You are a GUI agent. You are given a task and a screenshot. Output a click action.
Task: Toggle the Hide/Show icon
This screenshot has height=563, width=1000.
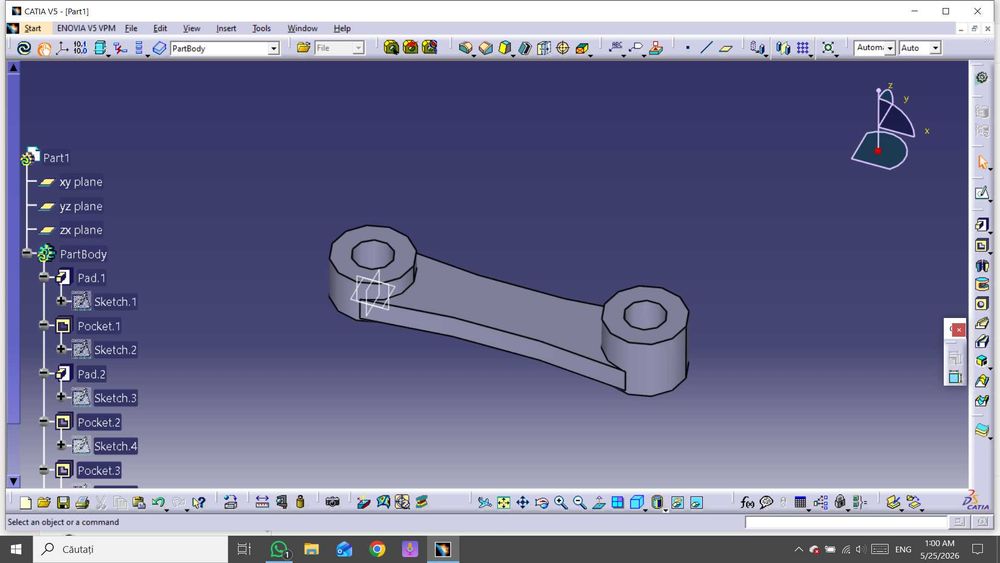[677, 502]
